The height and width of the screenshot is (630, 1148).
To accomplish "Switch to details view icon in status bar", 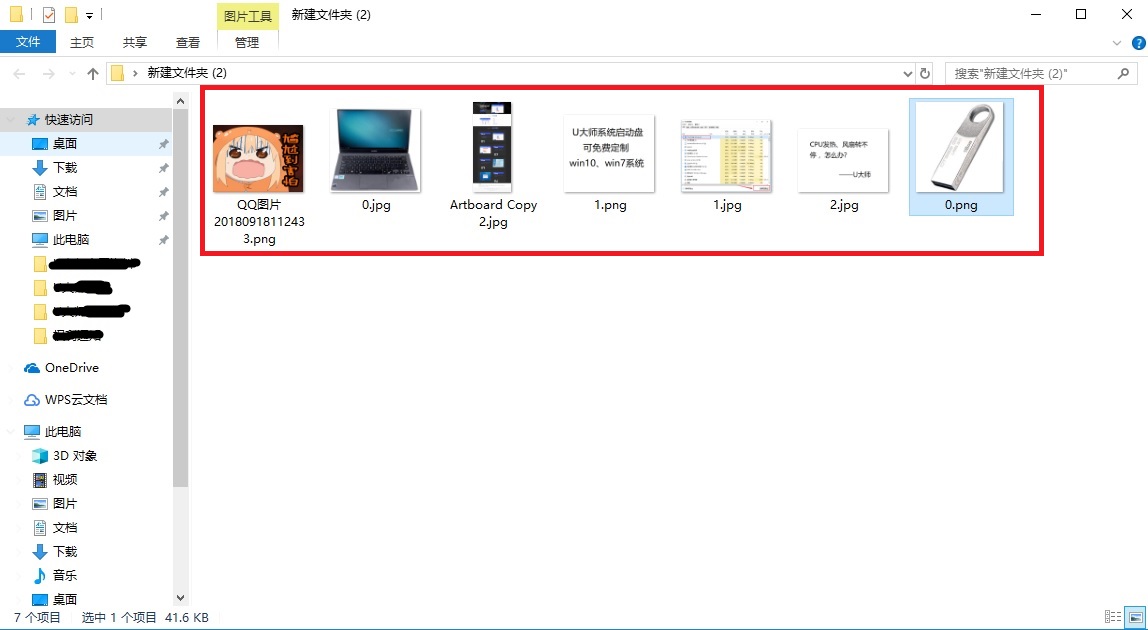I will tap(1113, 617).
